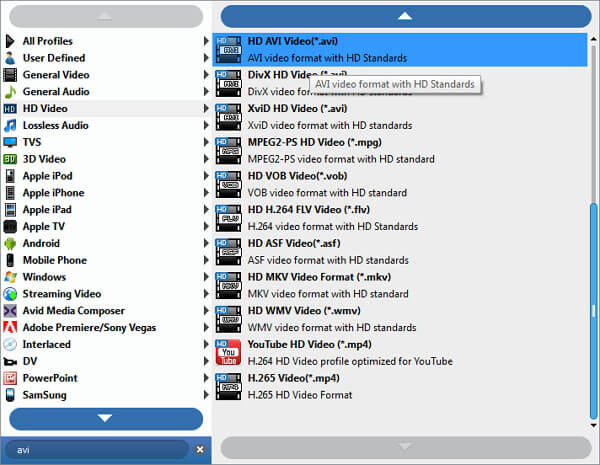Screen dimensions: 600x465
Task: Click the avi search input field
Action: click(95, 450)
